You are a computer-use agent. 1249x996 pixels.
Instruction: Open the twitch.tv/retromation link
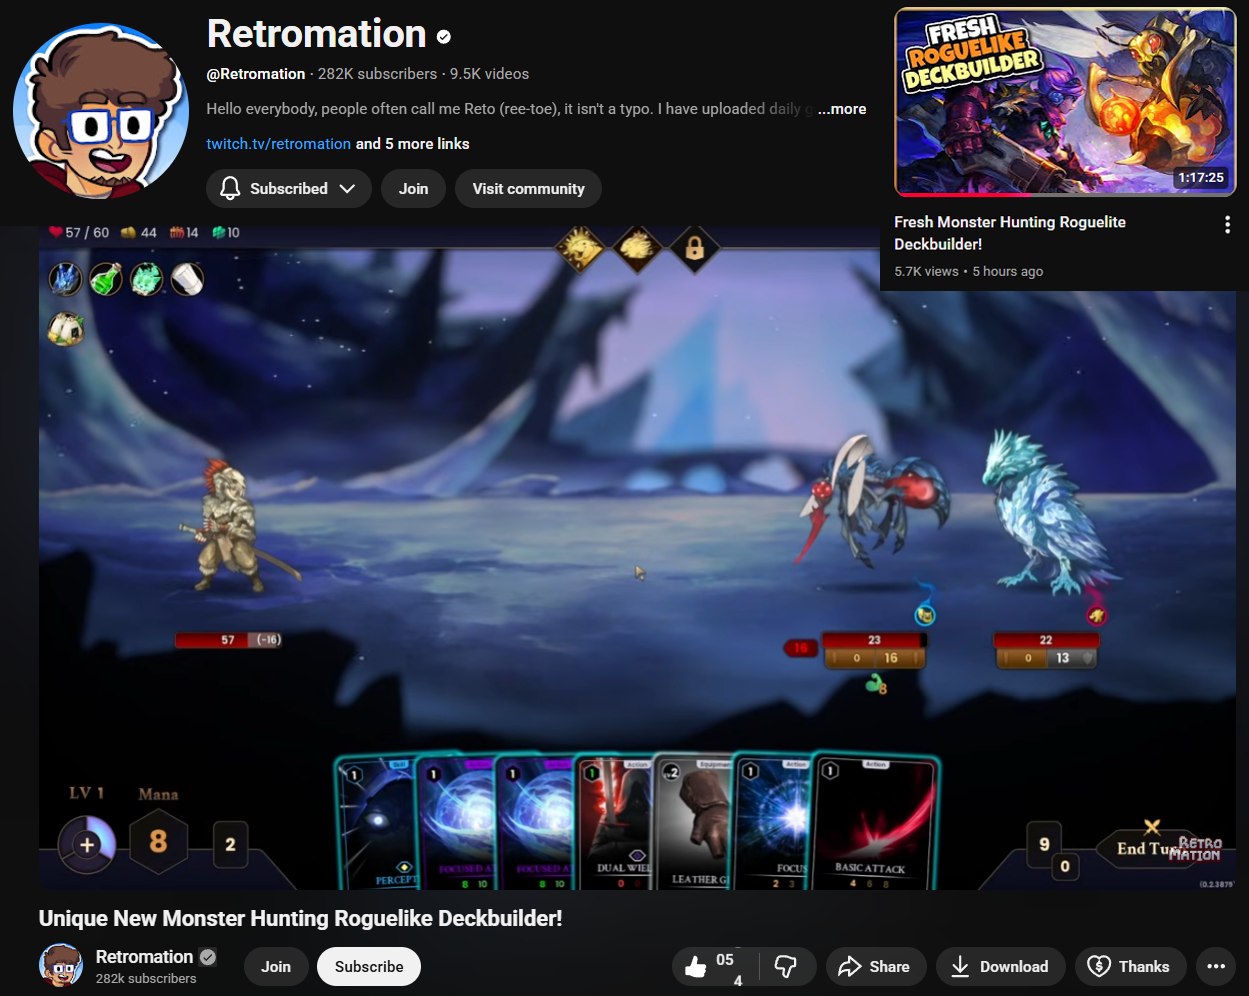[x=279, y=144]
